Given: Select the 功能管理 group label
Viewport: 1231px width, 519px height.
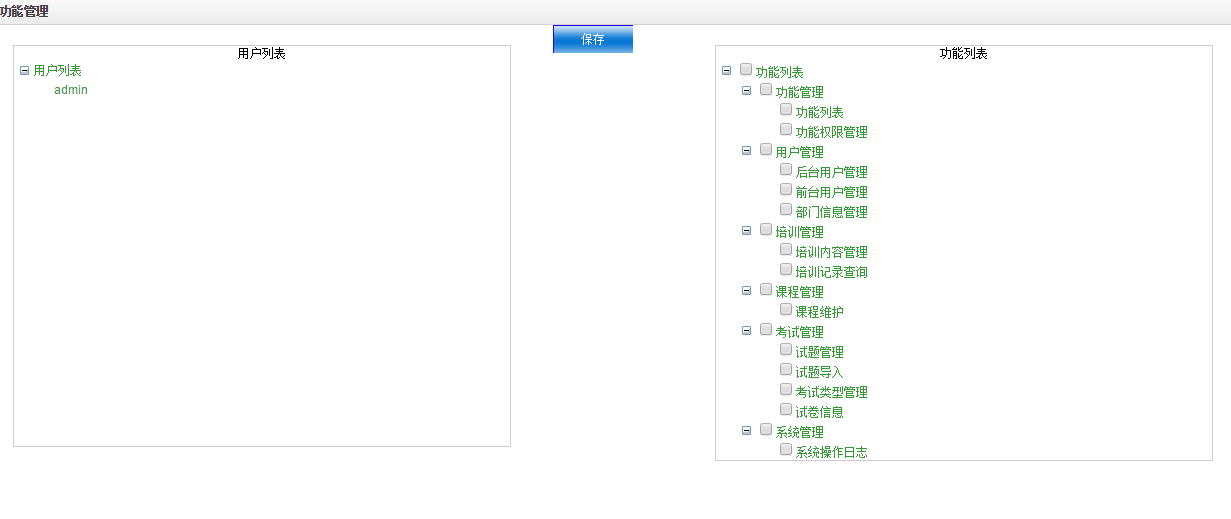Looking at the screenshot, I should [x=800, y=92].
